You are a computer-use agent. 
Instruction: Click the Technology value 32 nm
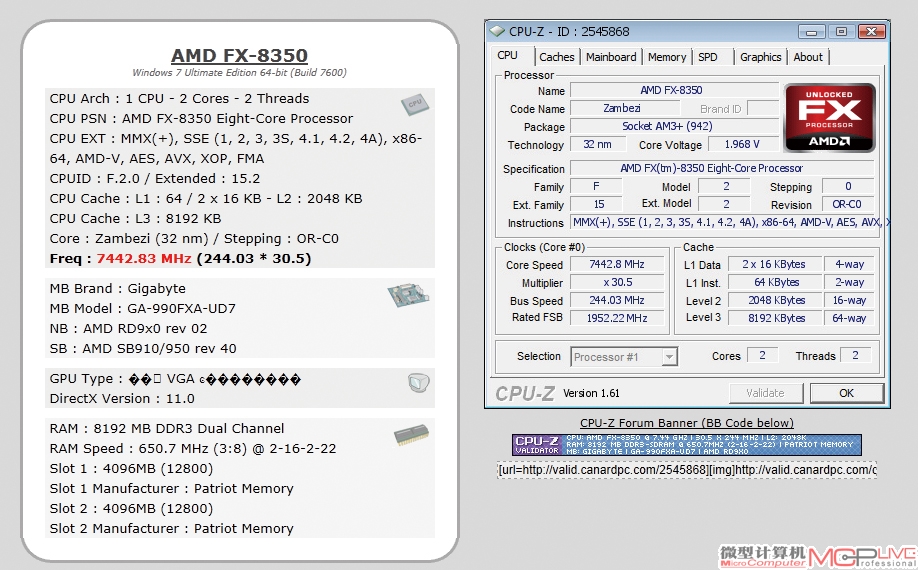(x=598, y=145)
